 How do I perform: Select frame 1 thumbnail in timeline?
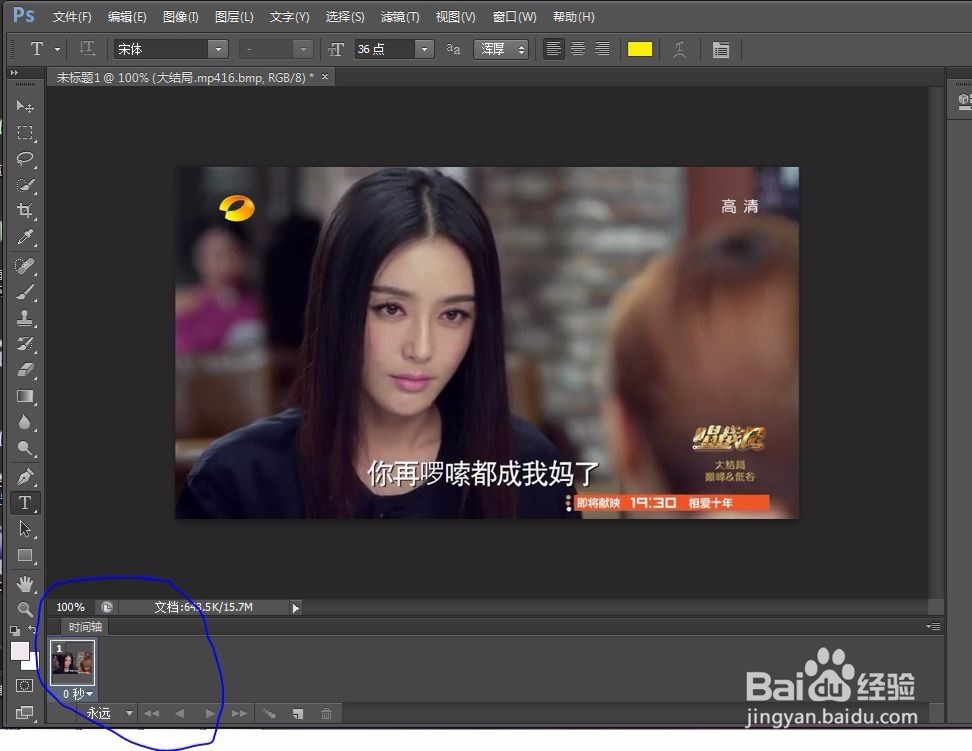tap(73, 662)
